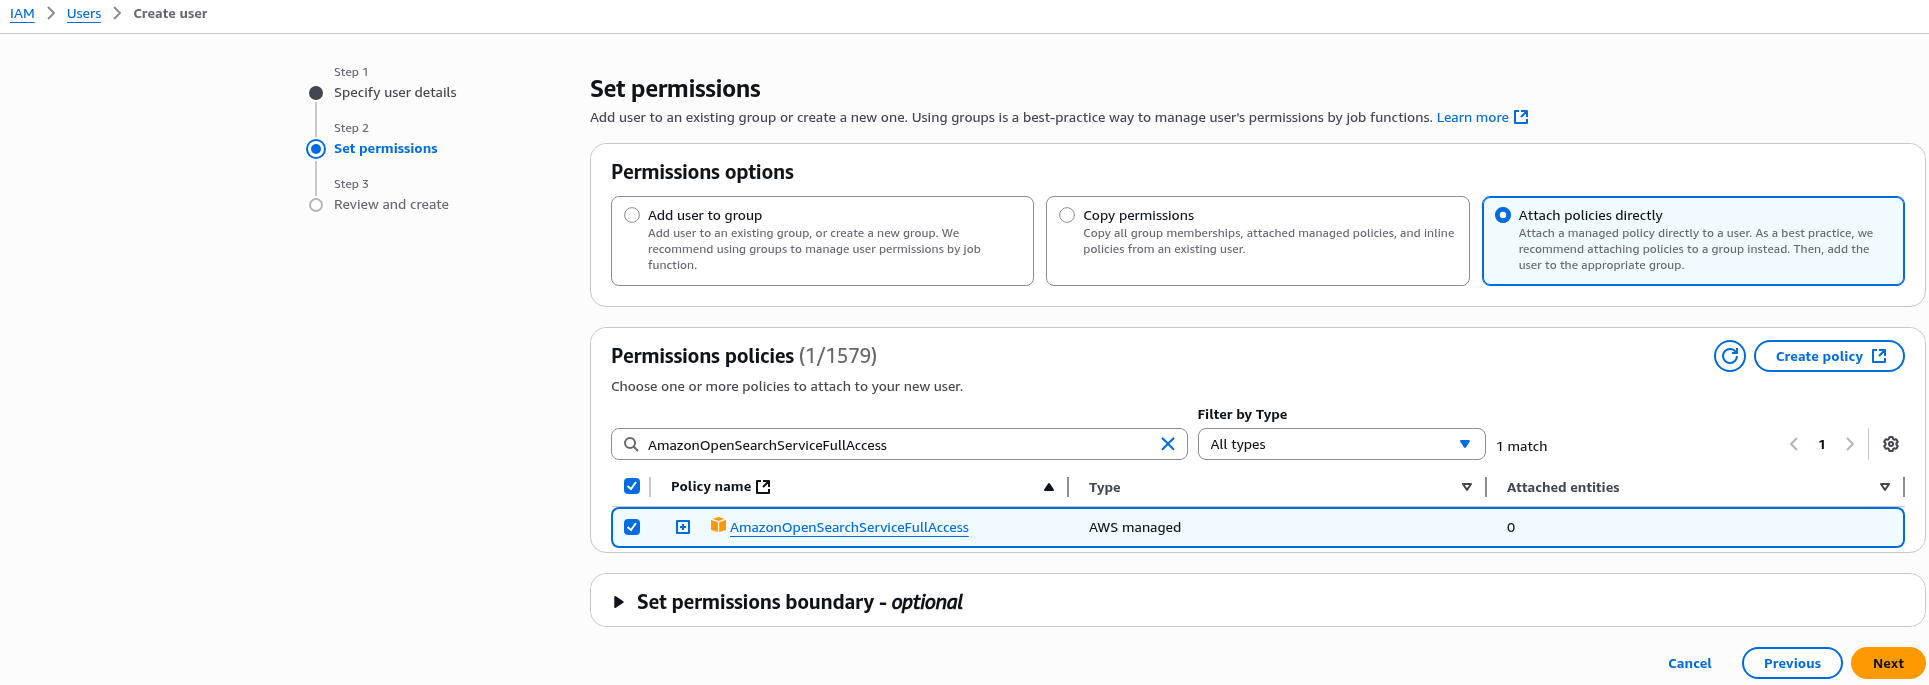The height and width of the screenshot is (685, 1929).
Task: Select Step 3 Review and create
Action: (391, 205)
